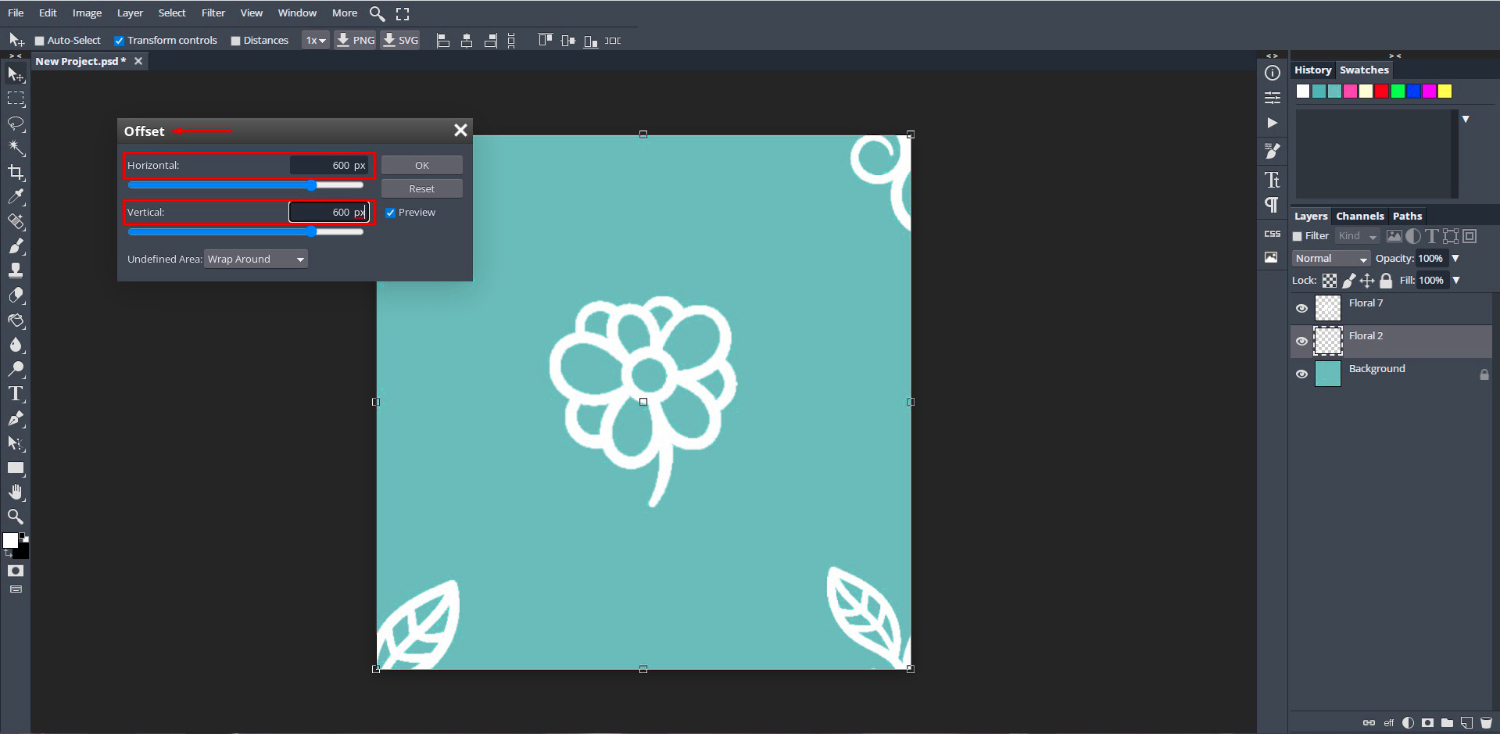
Task: Open the Image menu
Action: (87, 13)
